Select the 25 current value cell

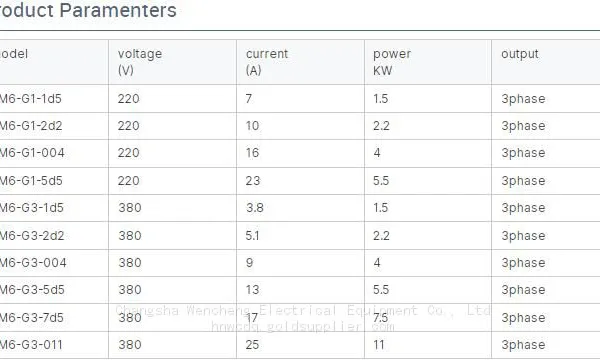click(300, 345)
